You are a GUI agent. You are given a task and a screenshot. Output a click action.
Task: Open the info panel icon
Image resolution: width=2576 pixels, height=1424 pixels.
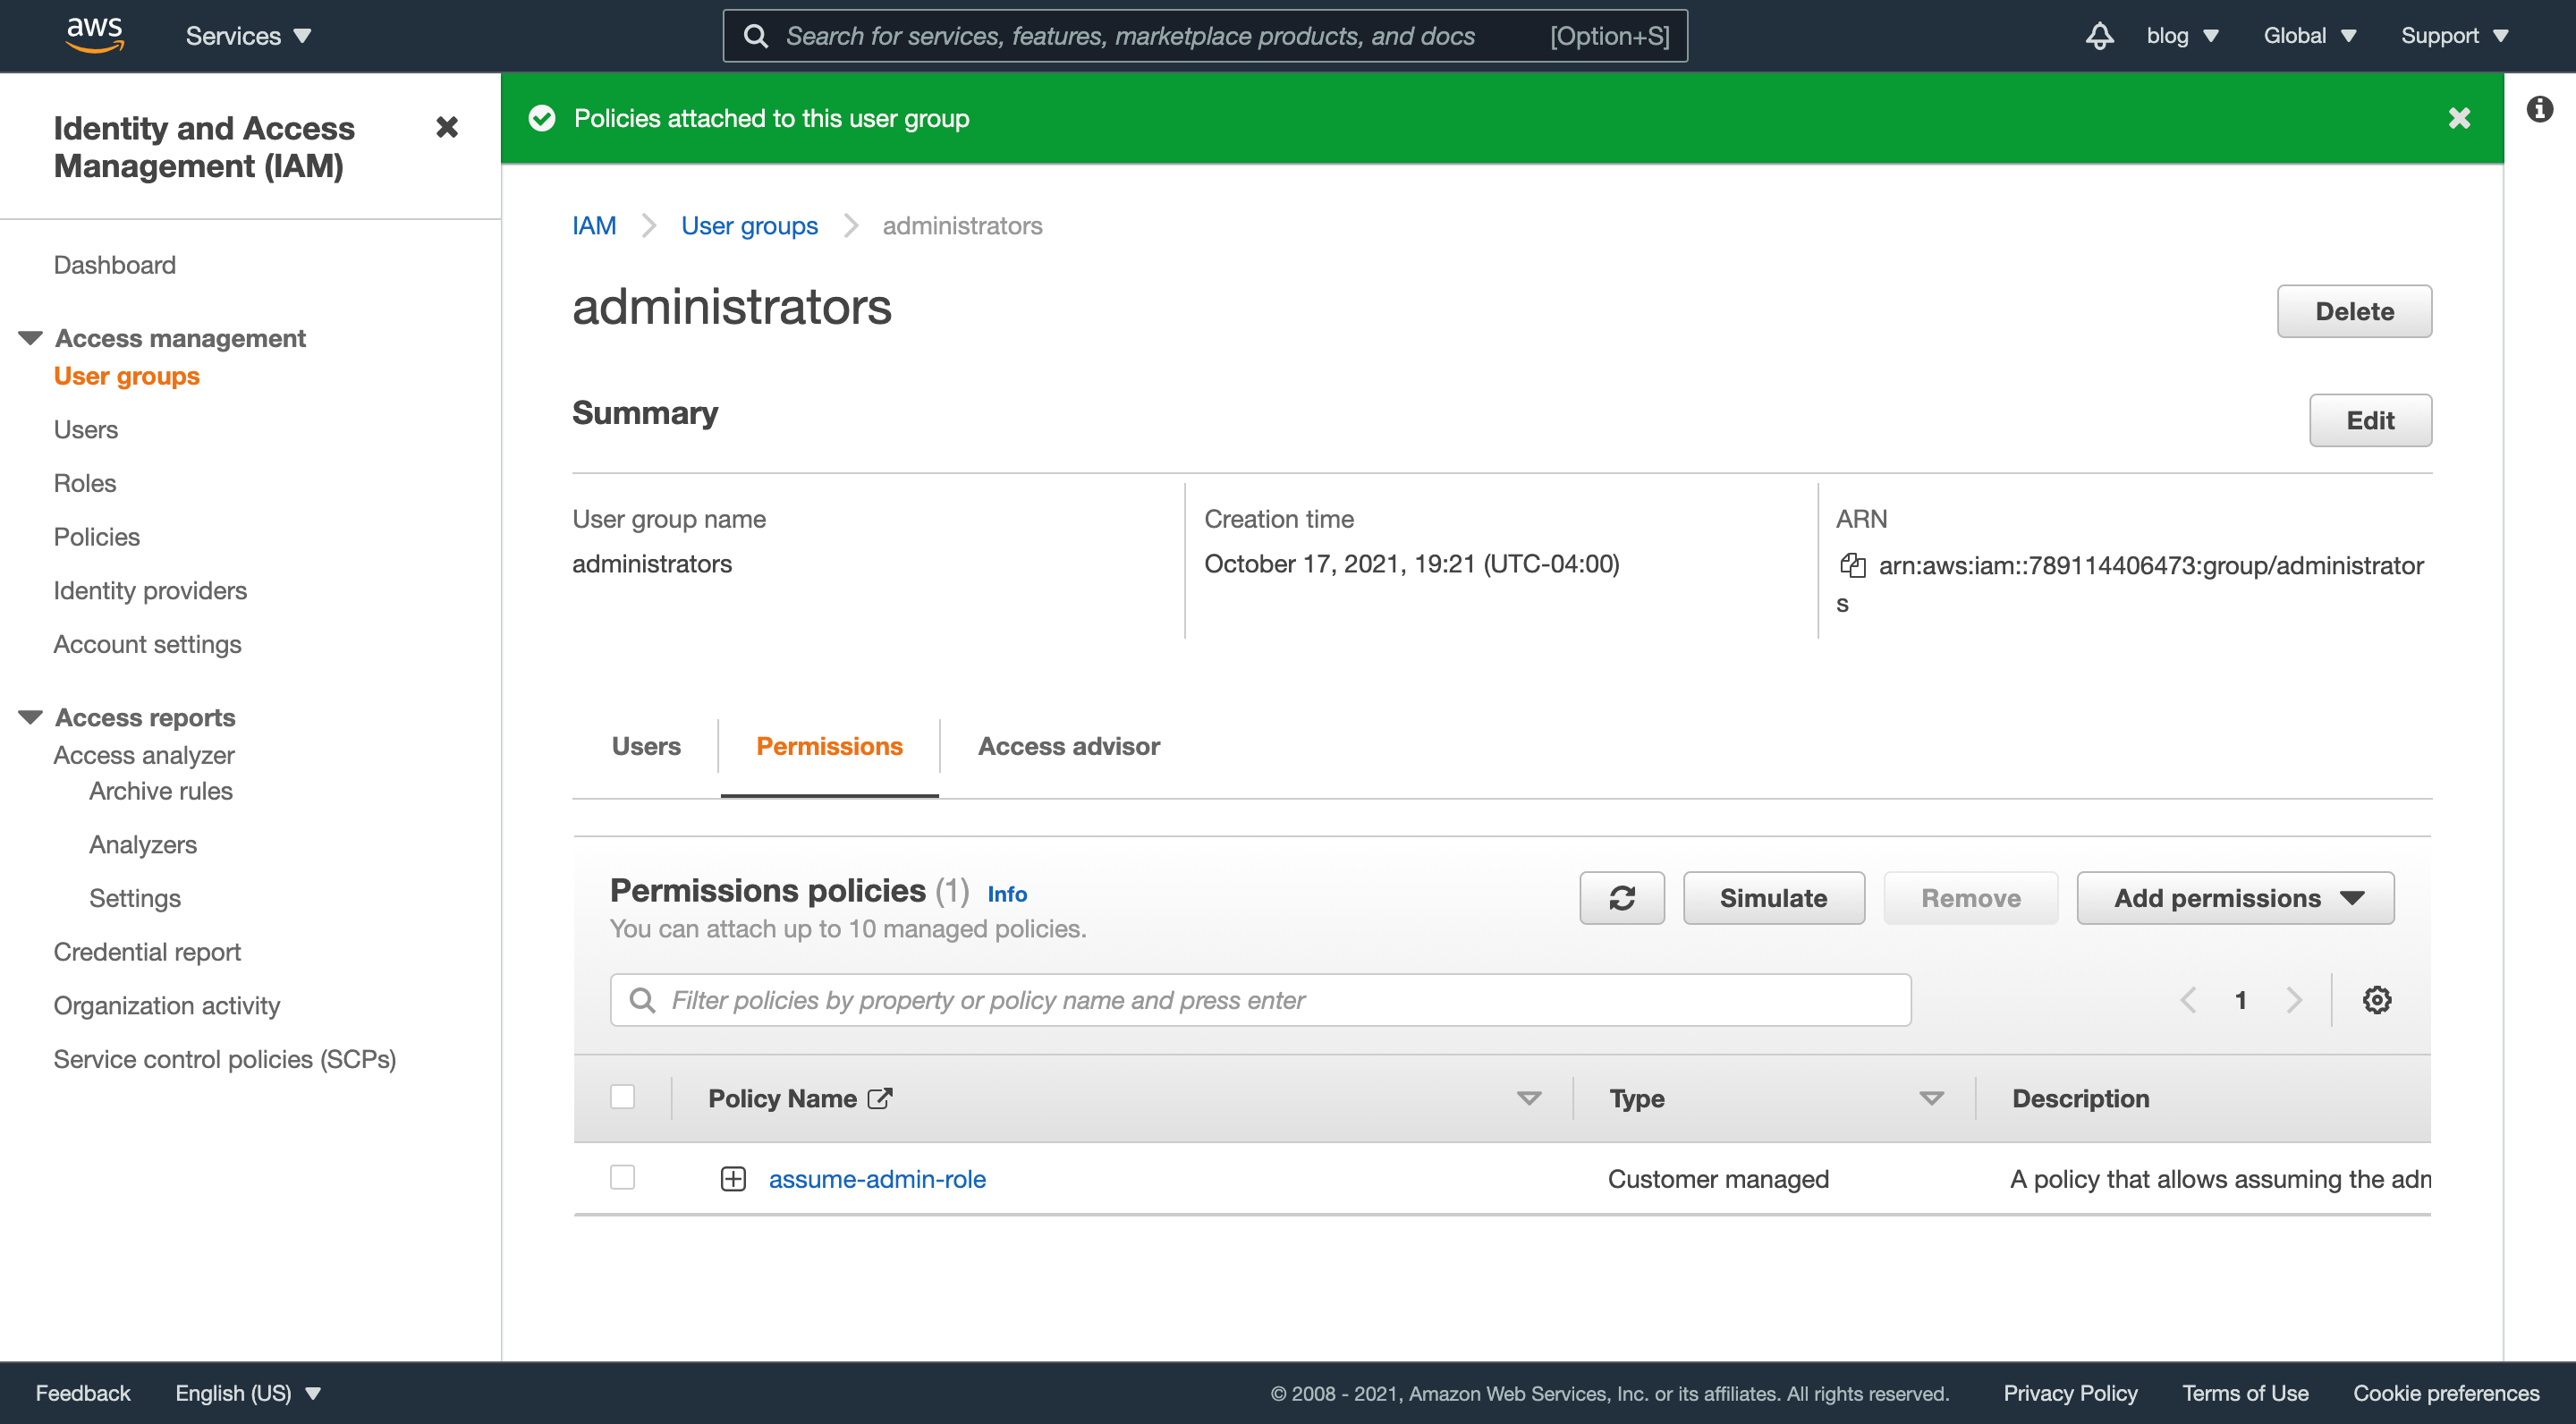coord(2539,109)
